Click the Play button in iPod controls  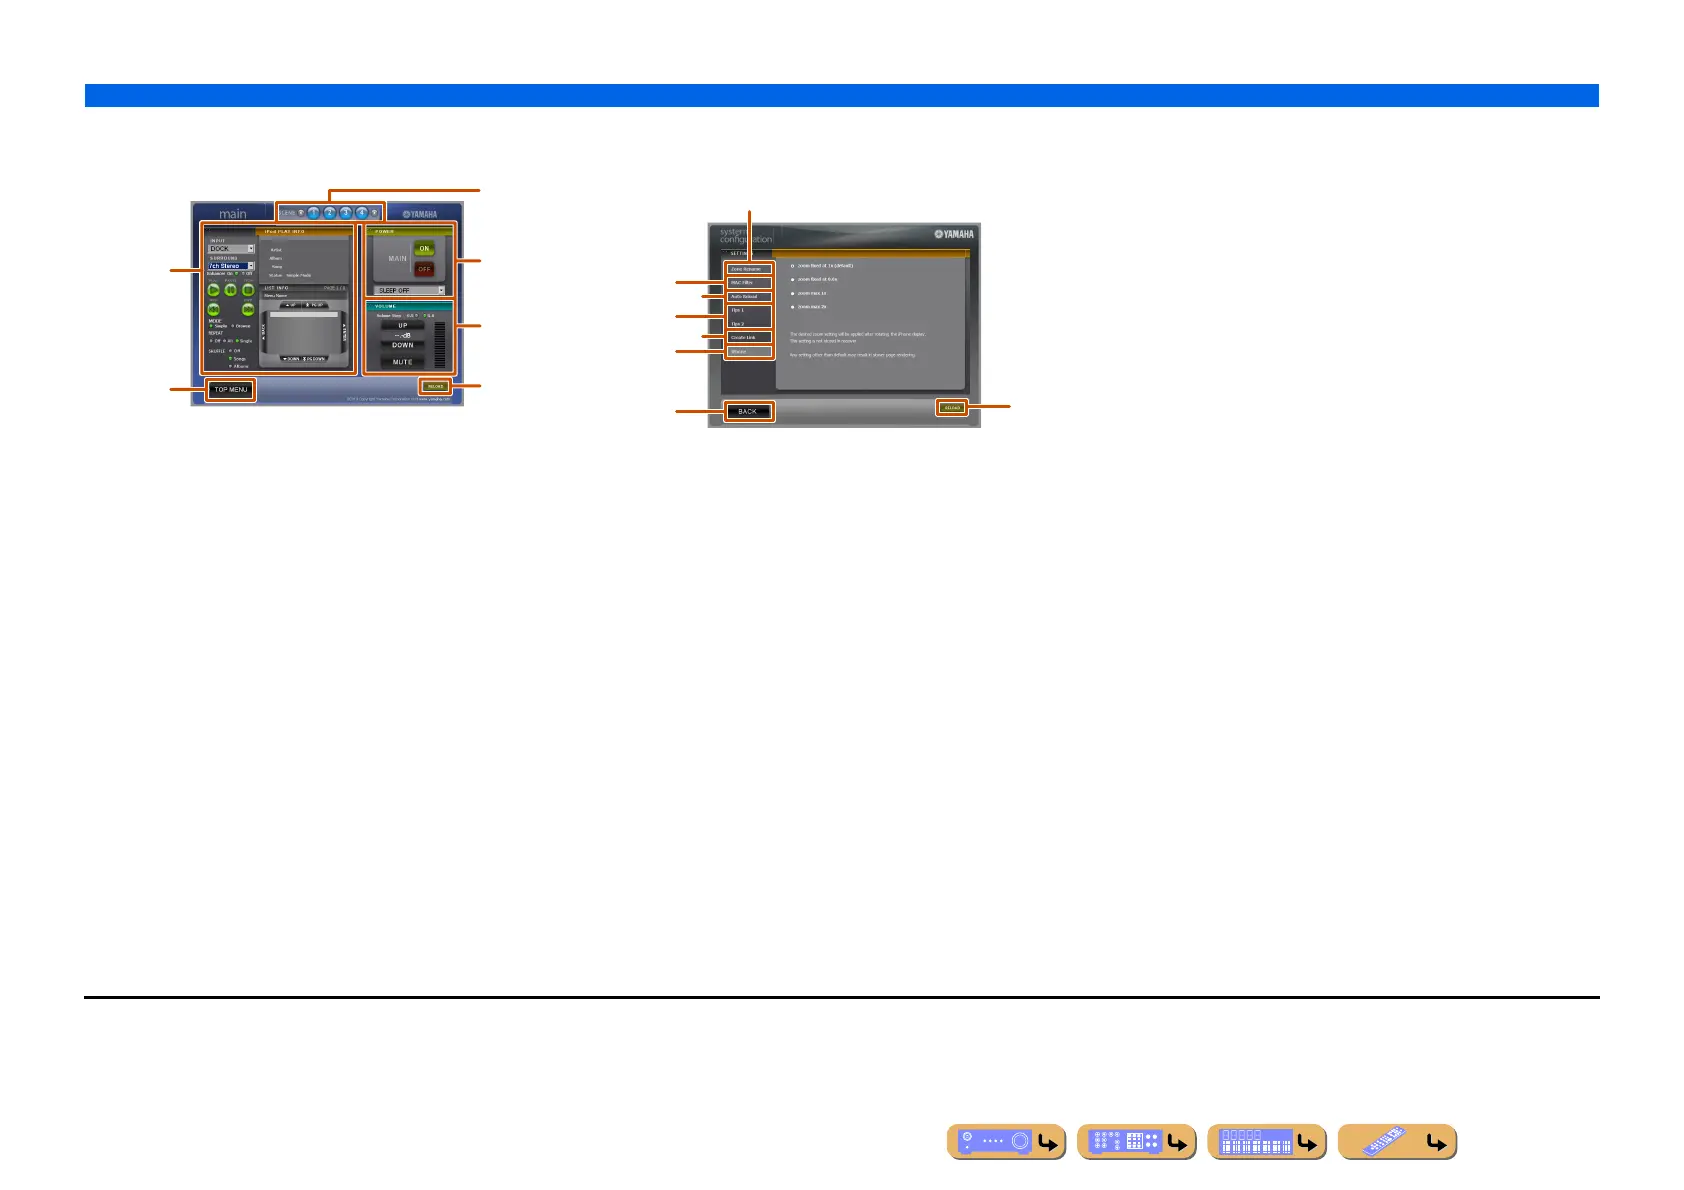[x=213, y=290]
